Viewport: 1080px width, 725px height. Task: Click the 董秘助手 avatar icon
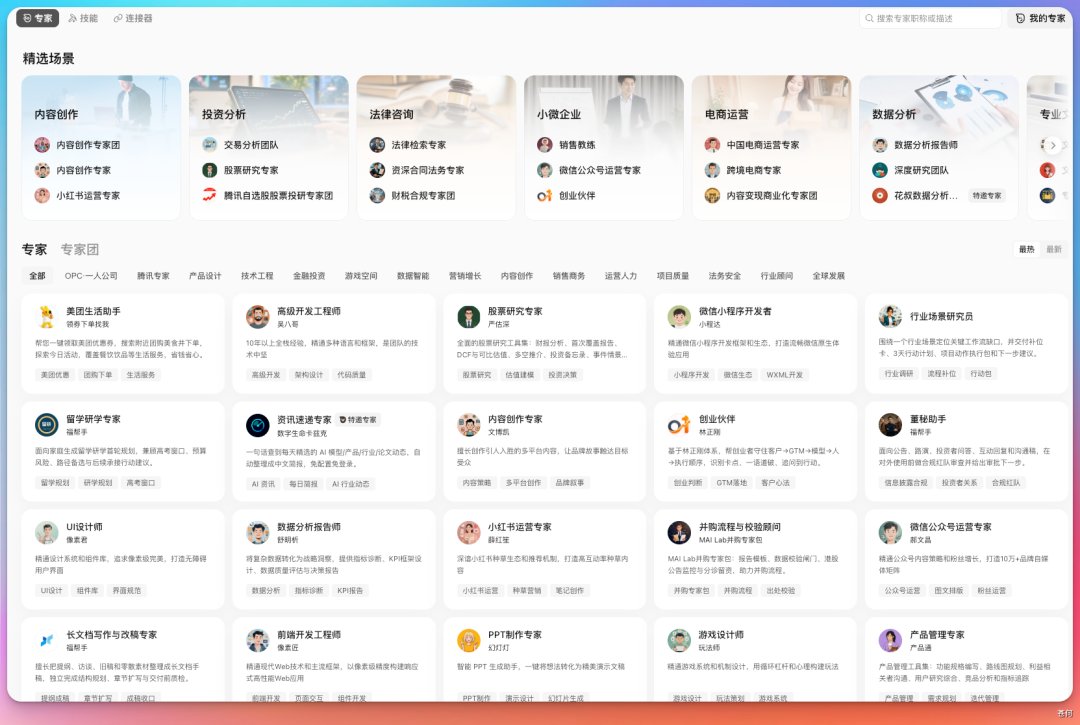tap(890, 425)
